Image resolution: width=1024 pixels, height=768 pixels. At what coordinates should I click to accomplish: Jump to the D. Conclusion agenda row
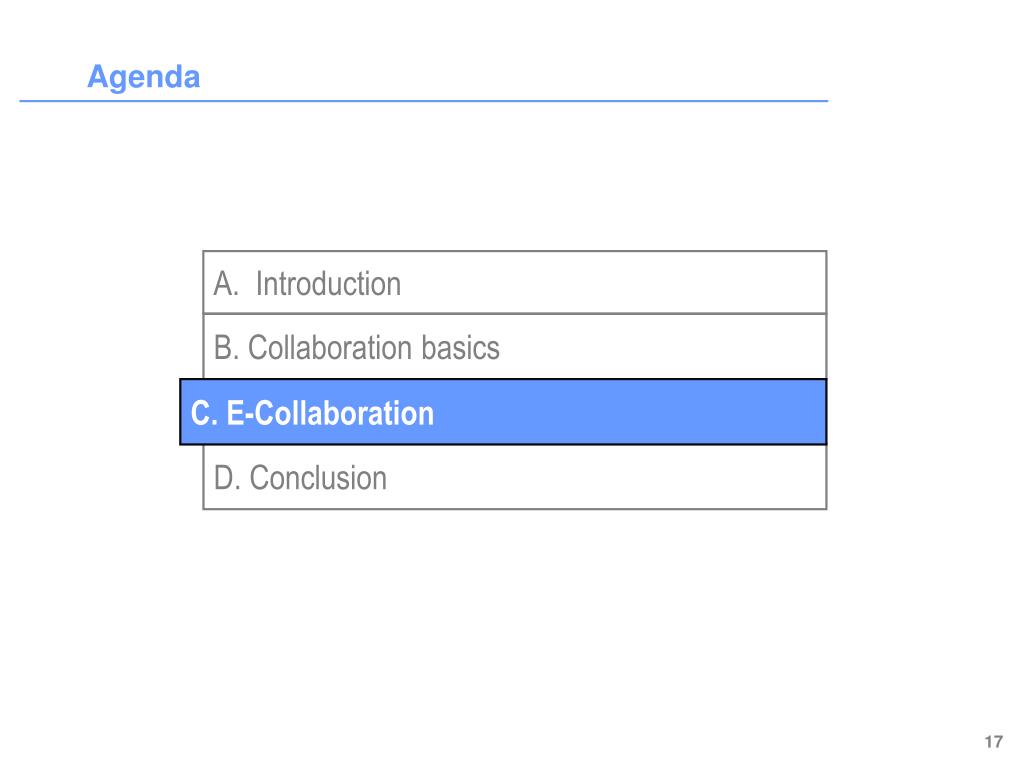click(515, 477)
